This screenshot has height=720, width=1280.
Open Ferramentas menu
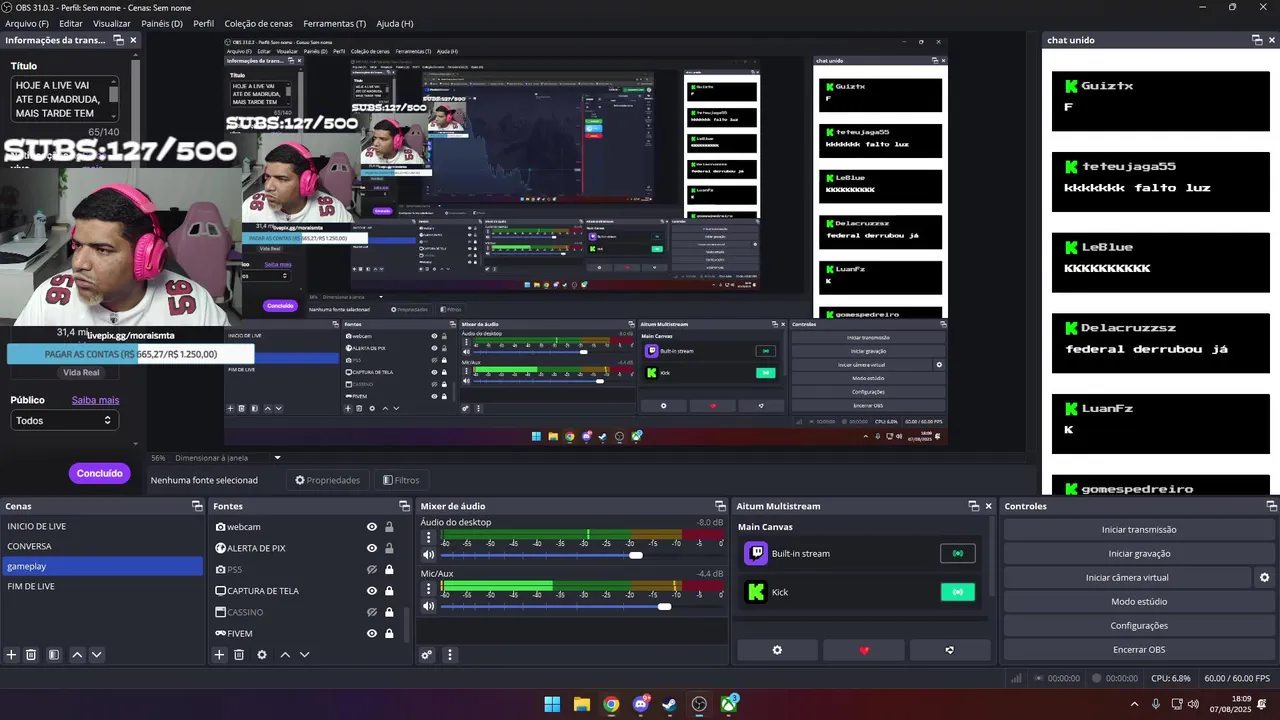click(335, 23)
